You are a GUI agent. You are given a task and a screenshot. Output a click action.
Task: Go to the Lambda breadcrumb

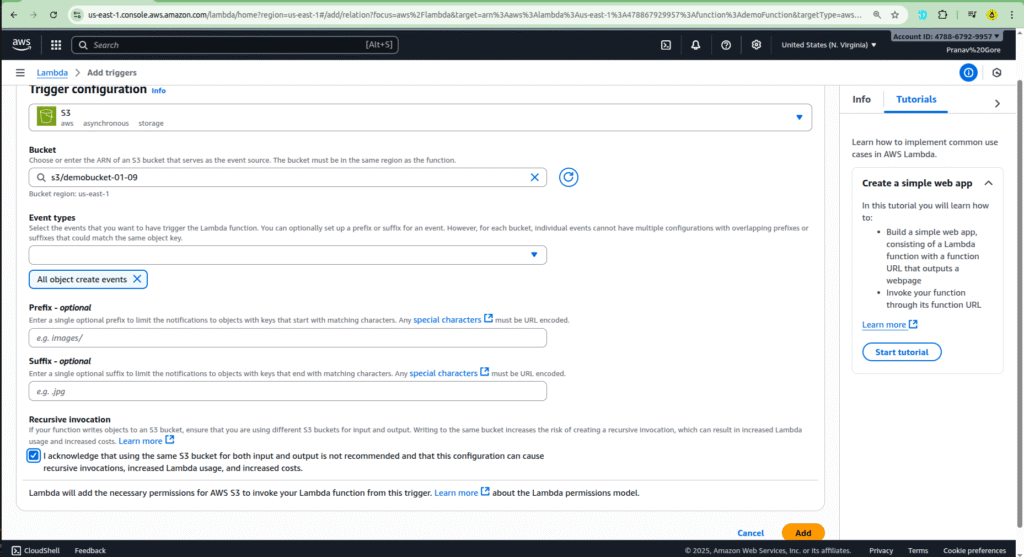tap(52, 72)
